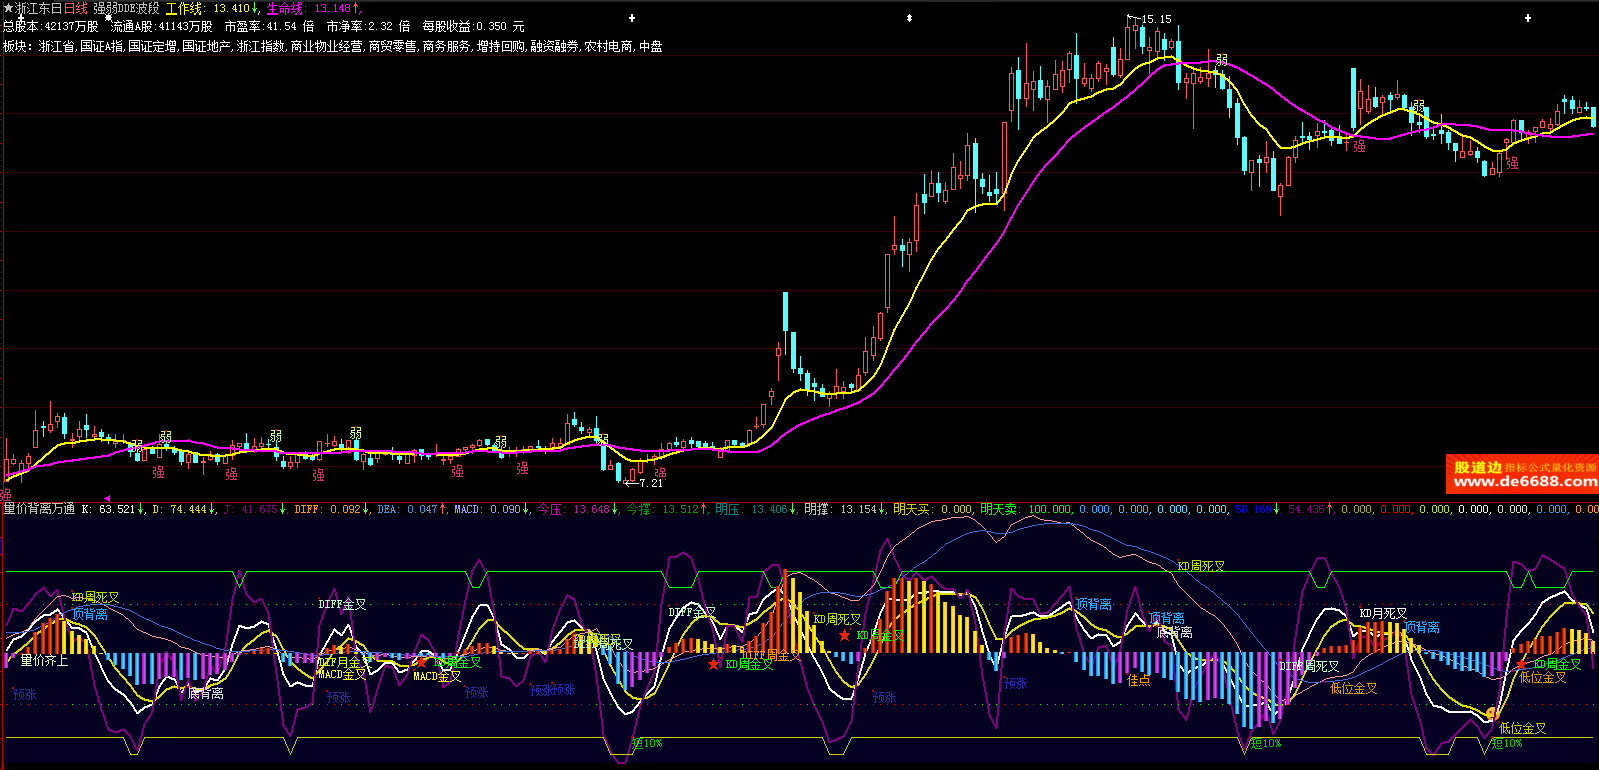The height and width of the screenshot is (770, 1599).
Task: Click the red star beside MACD金叉 label
Action: coord(421,662)
